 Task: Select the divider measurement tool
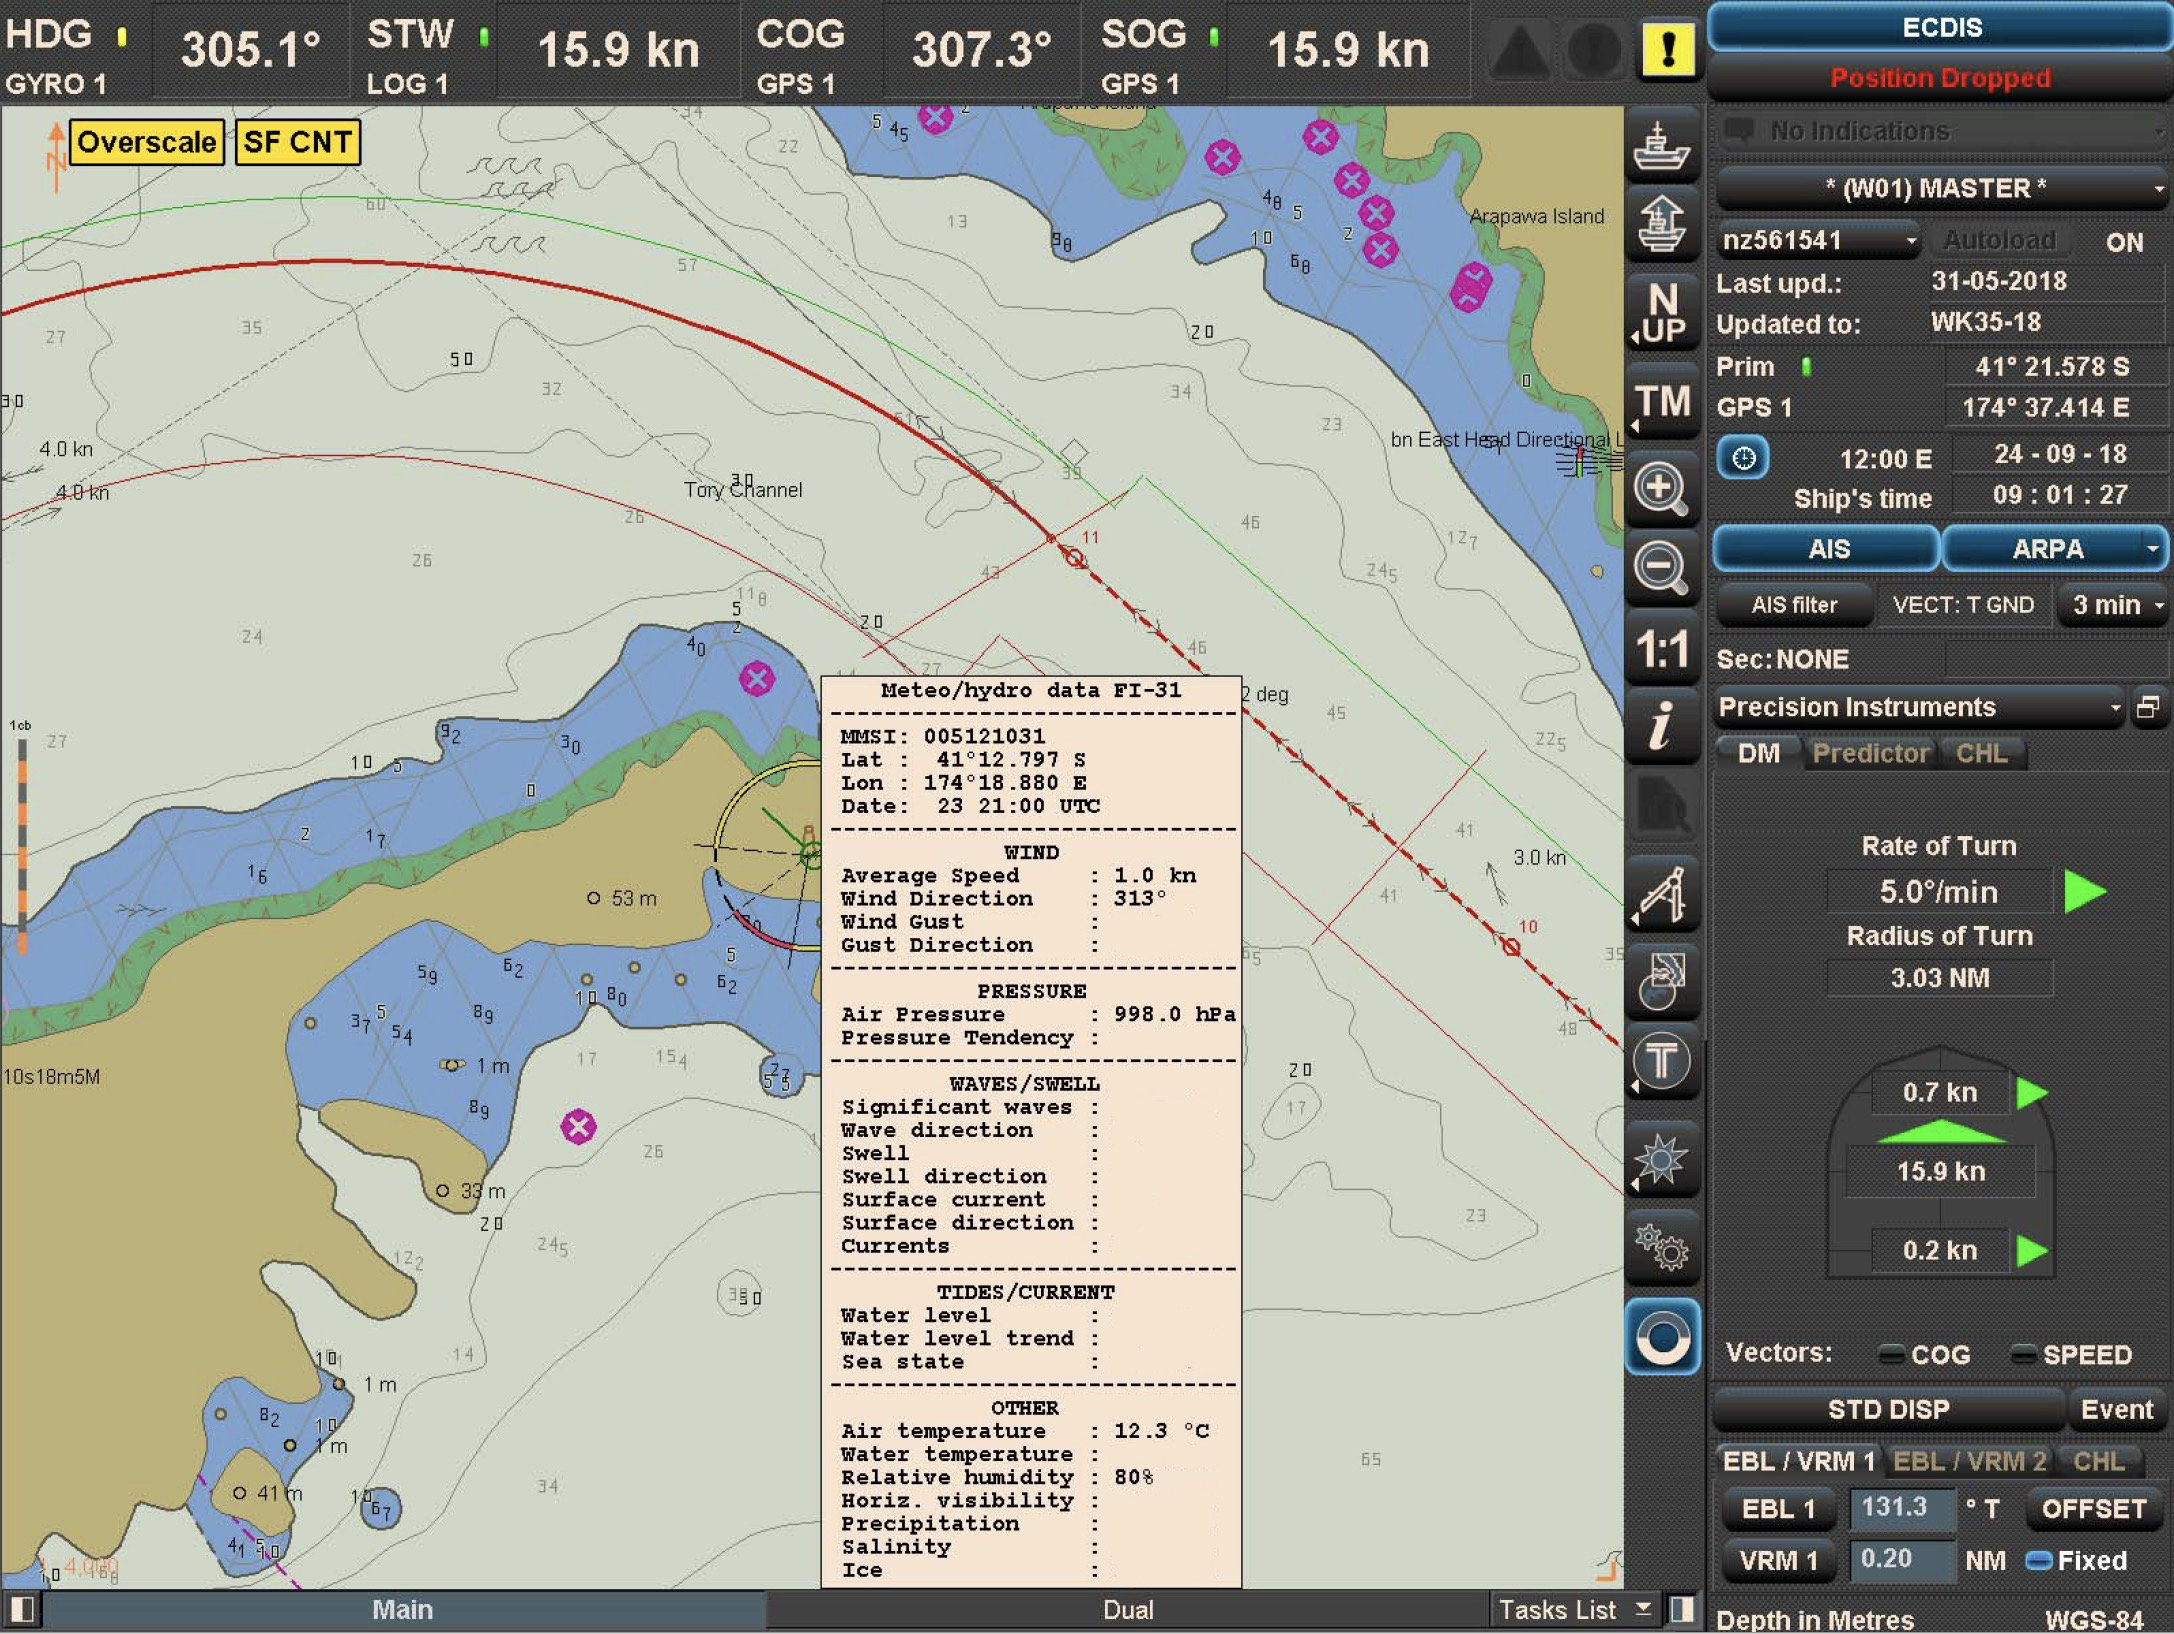click(1661, 893)
